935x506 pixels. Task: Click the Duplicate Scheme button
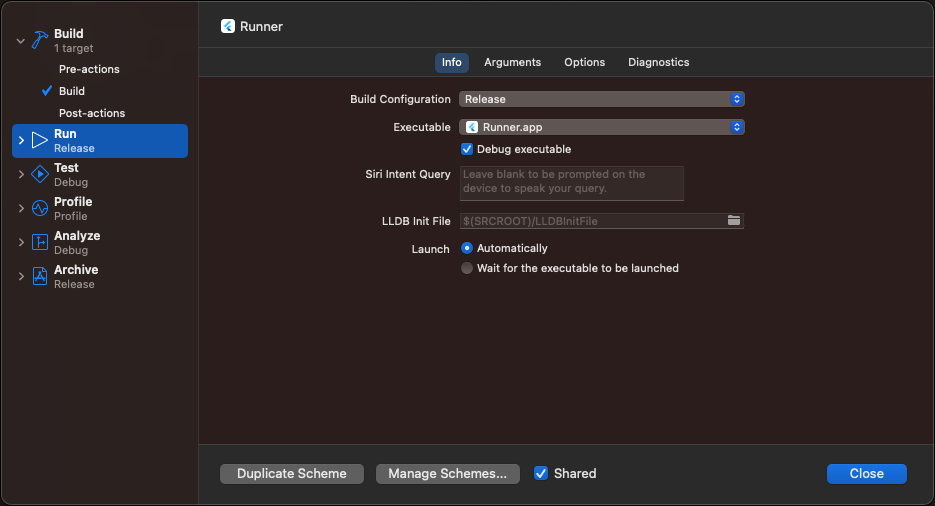[292, 474]
